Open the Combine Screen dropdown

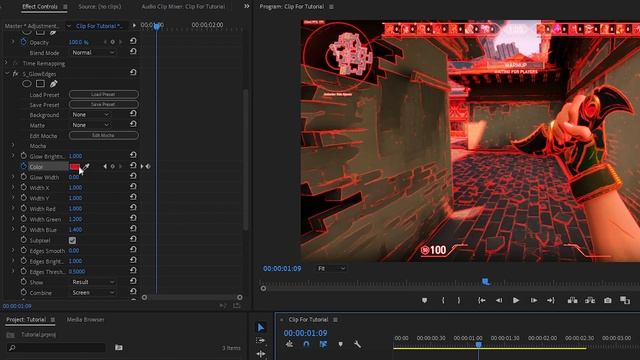[x=93, y=292]
